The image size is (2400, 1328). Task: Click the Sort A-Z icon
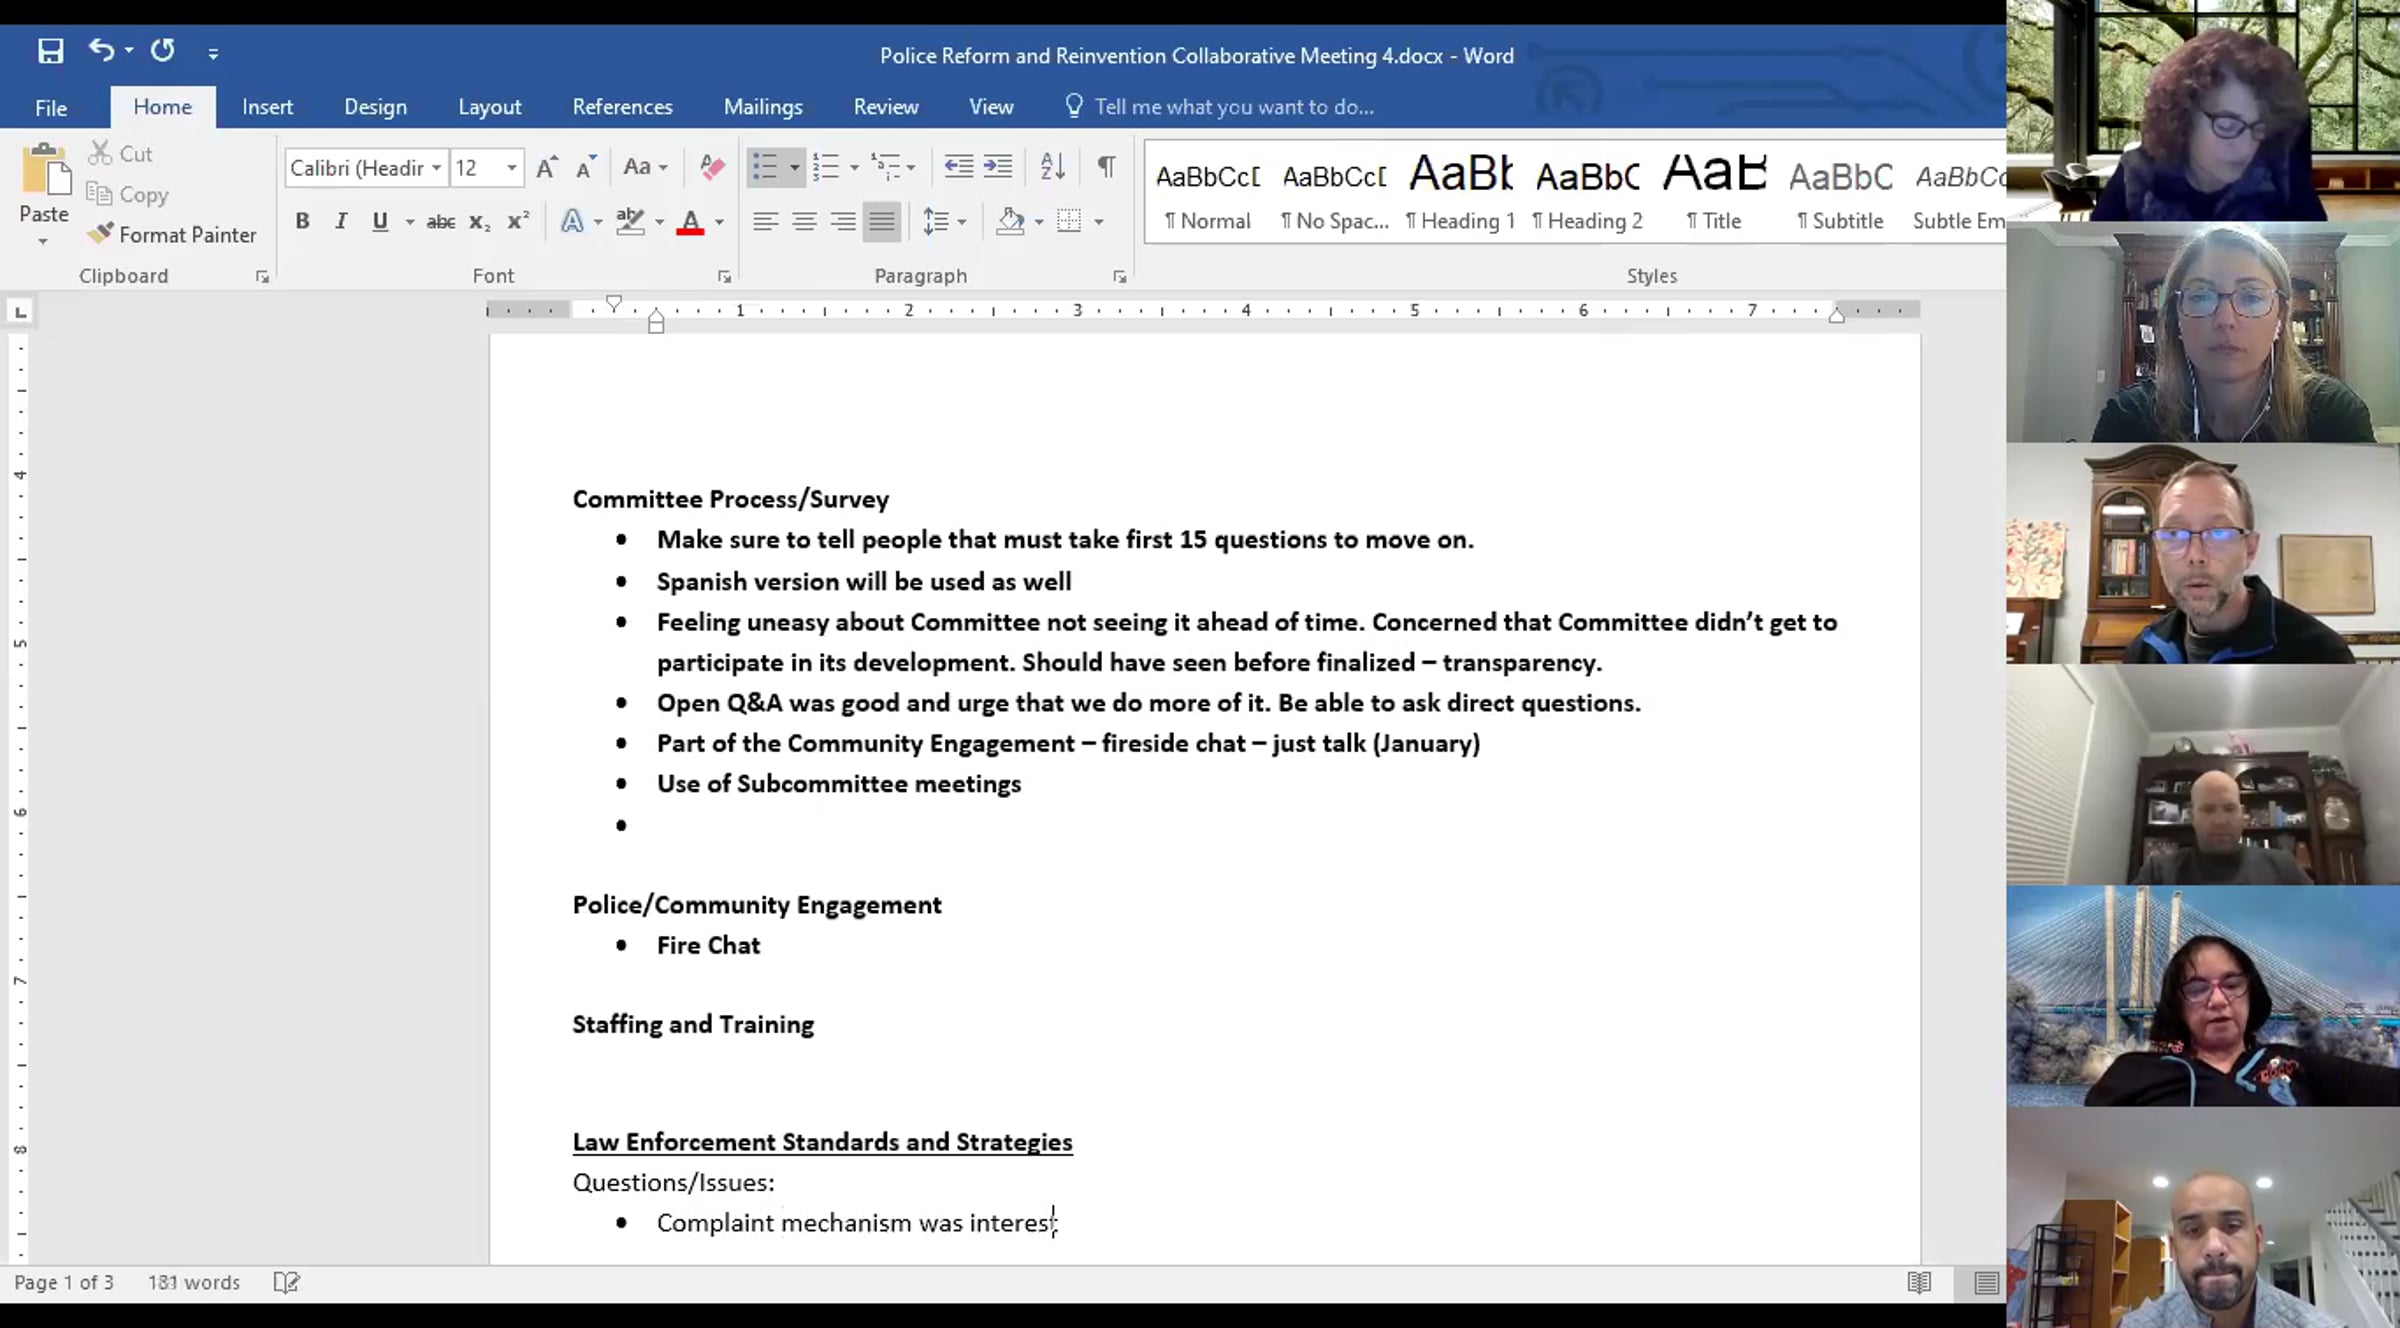(1052, 166)
